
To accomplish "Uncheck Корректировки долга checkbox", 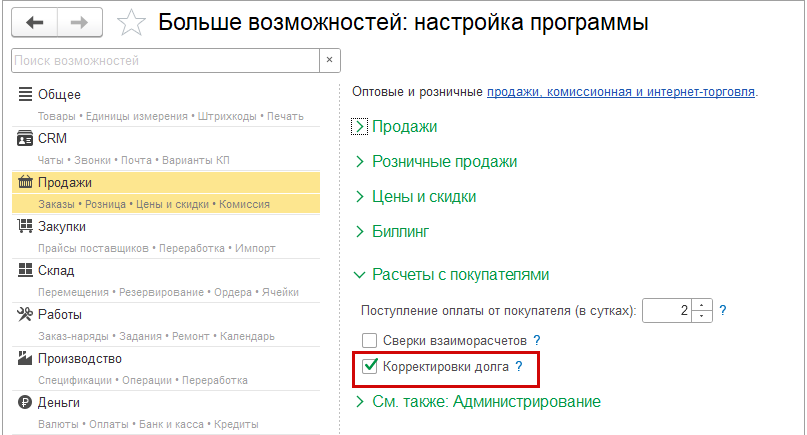I will (370, 367).
